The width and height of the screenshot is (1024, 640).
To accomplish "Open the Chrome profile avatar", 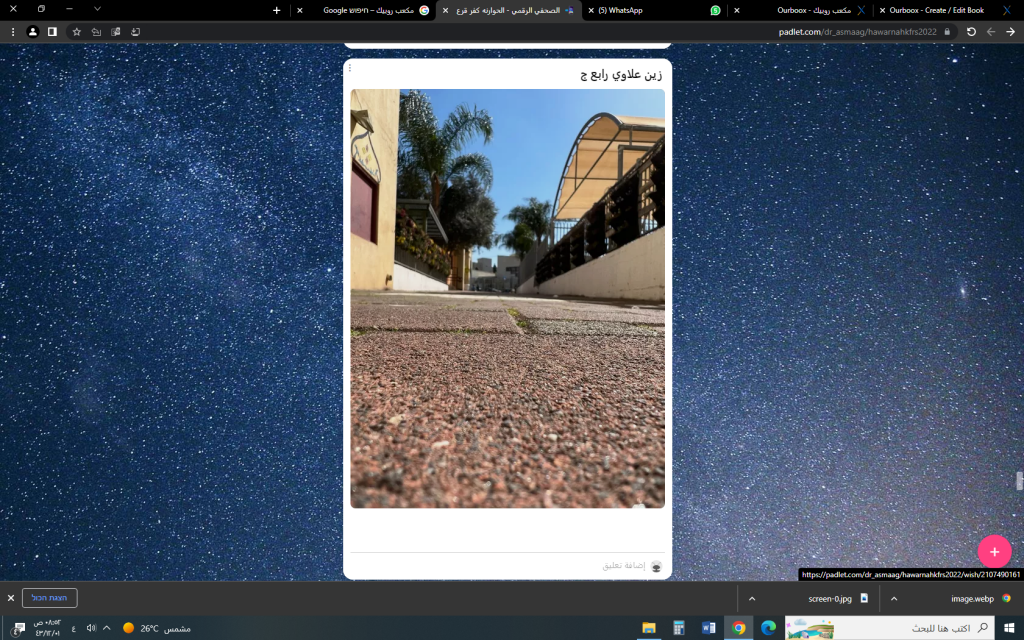I will [x=33, y=31].
